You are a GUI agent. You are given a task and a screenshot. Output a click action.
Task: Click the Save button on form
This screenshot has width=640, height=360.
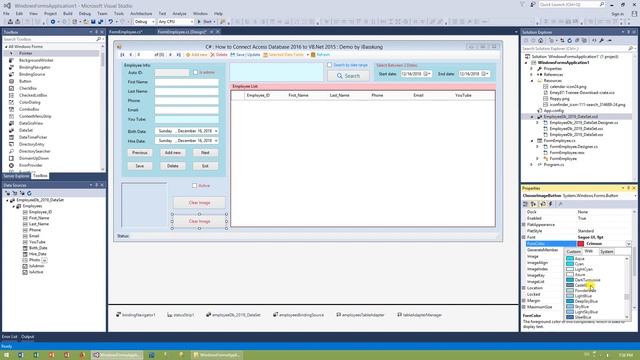point(140,166)
